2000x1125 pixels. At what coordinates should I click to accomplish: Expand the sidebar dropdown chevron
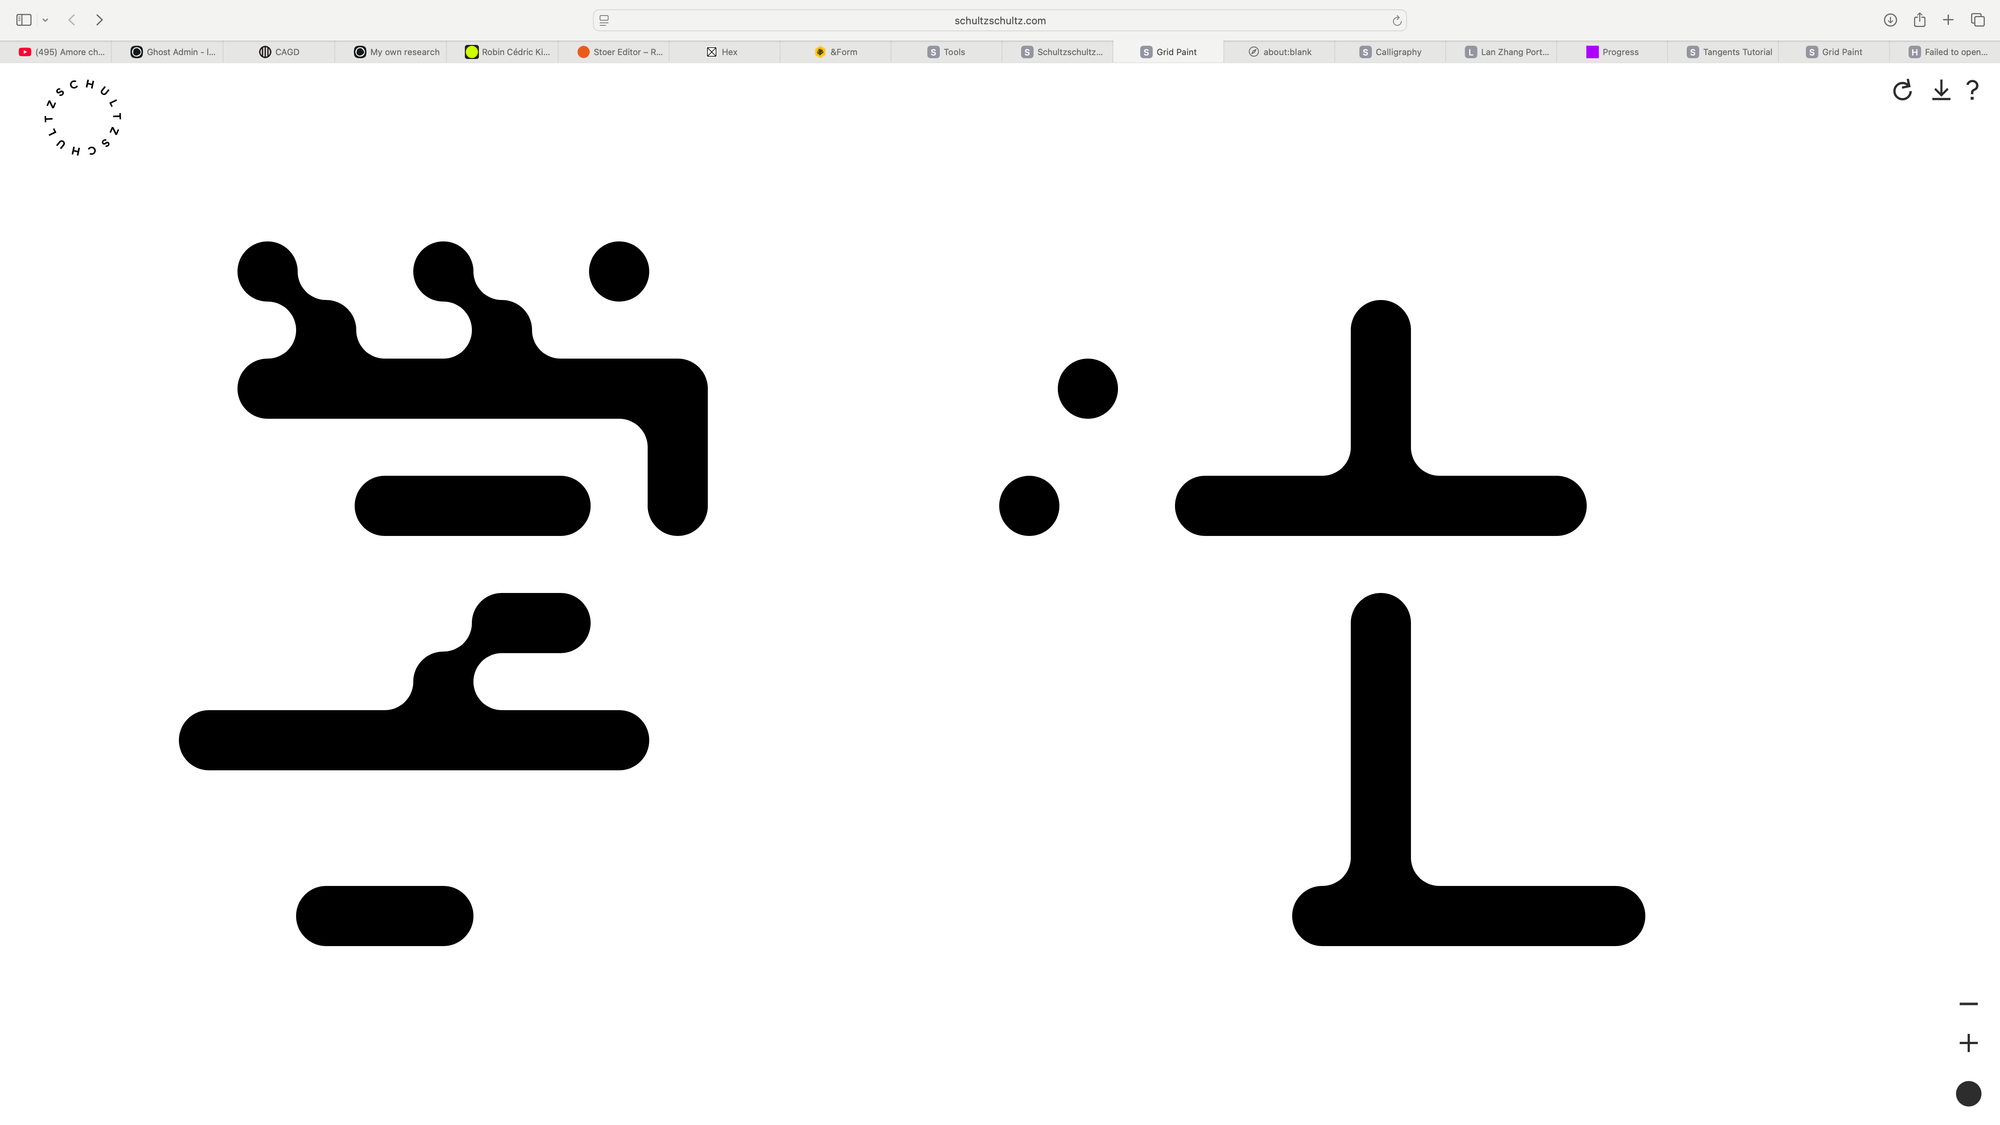pos(45,20)
